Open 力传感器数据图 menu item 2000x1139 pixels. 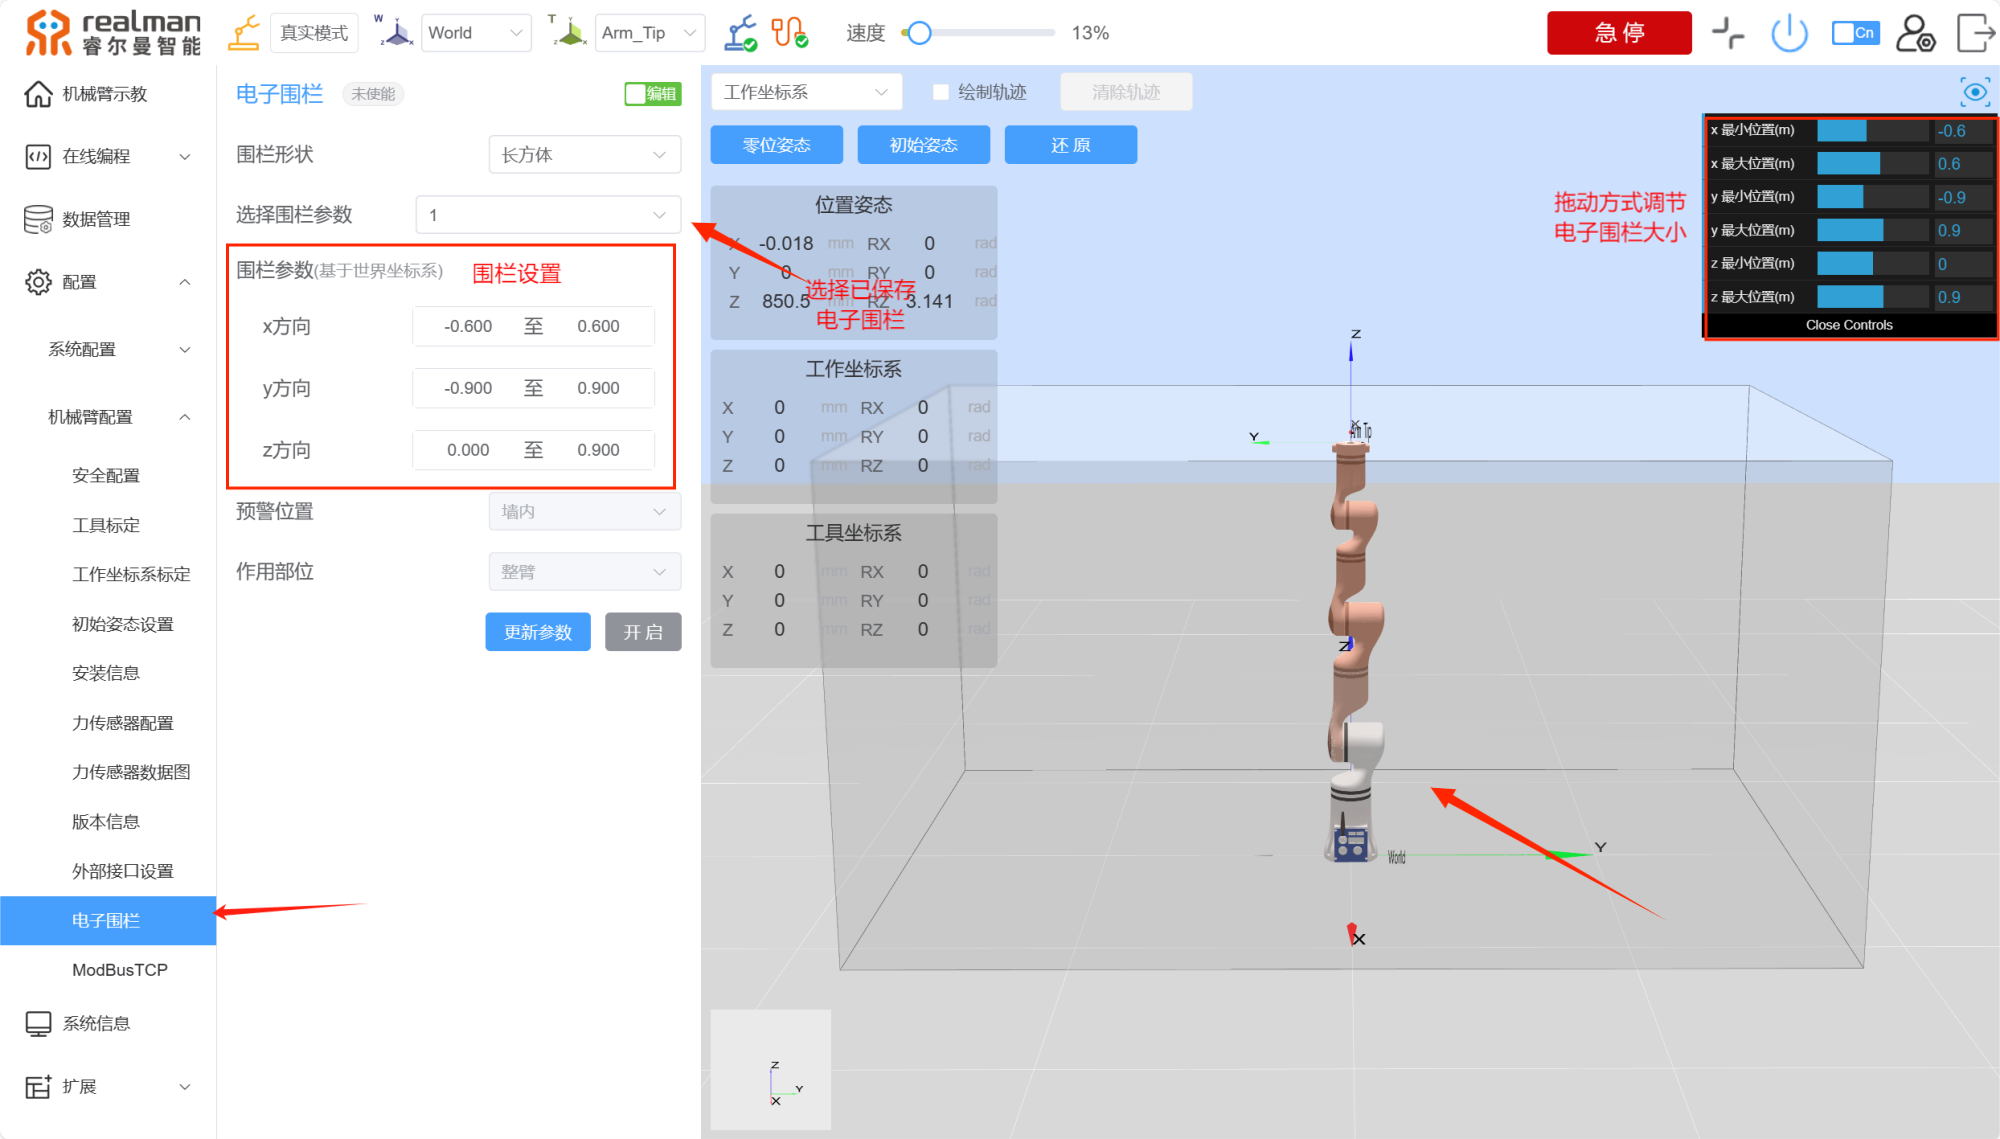(x=131, y=772)
